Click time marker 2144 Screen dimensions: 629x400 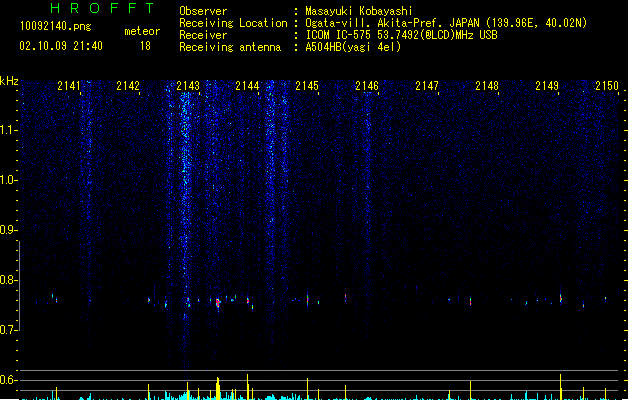pyautogui.click(x=247, y=86)
